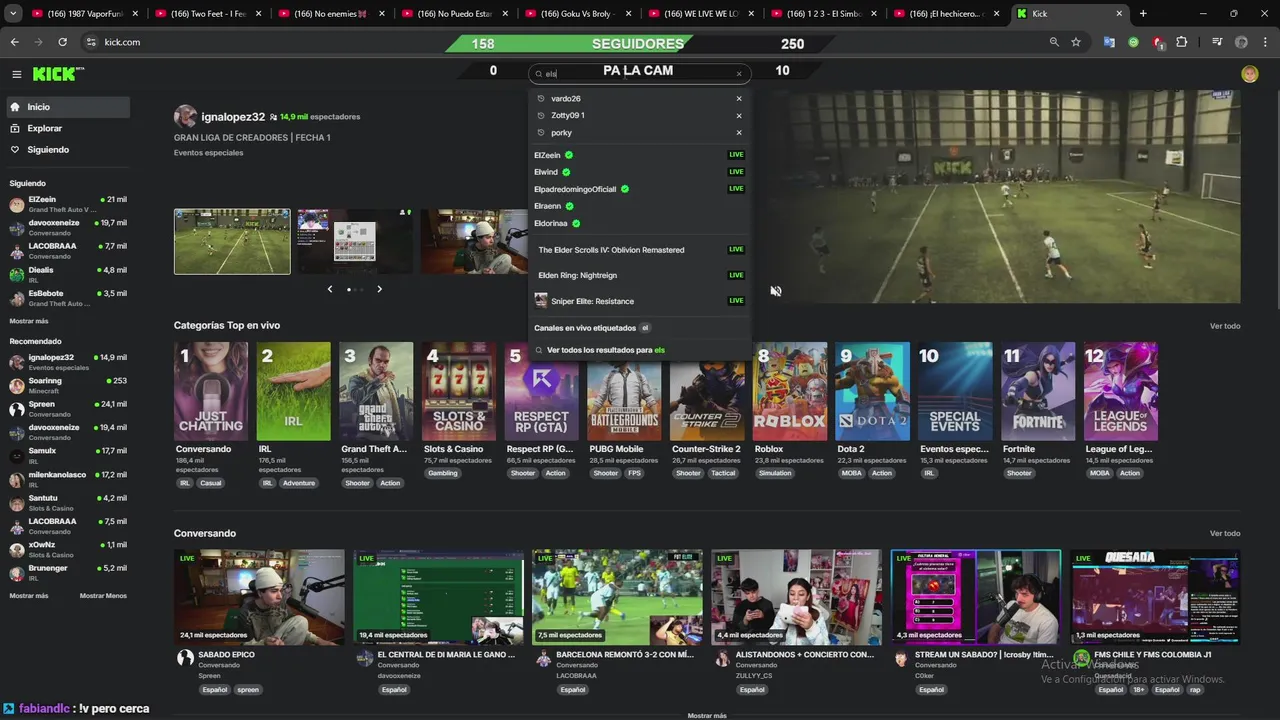
Task: Switch to '1987 VaporFunk' tab
Action: [x=85, y=14]
